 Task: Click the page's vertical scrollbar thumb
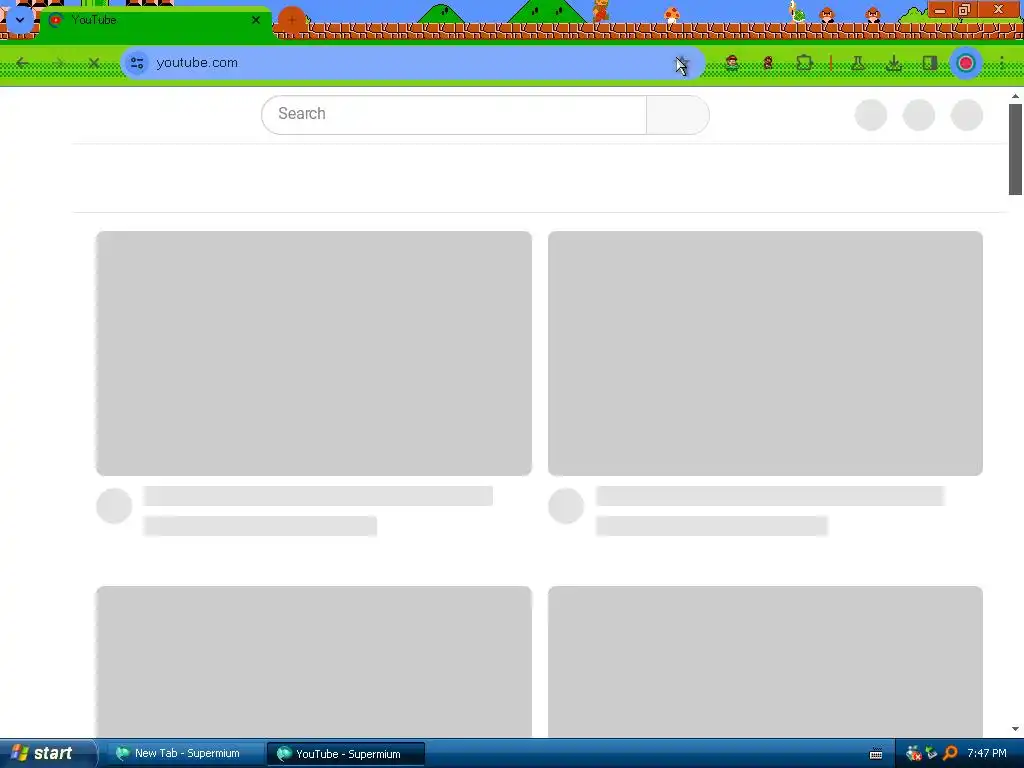1015,149
